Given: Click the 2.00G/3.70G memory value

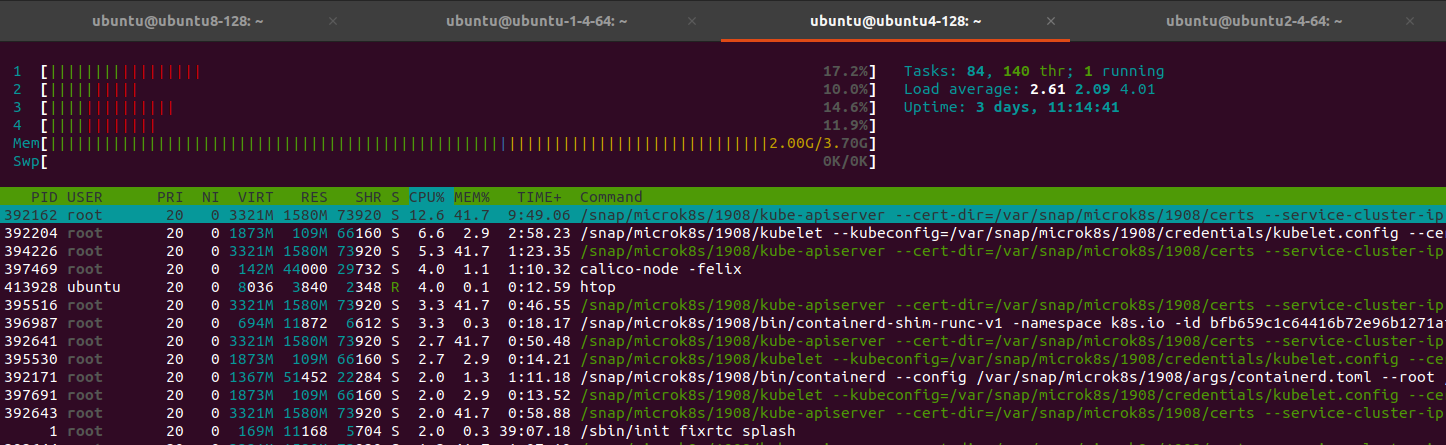Looking at the screenshot, I should pos(818,144).
